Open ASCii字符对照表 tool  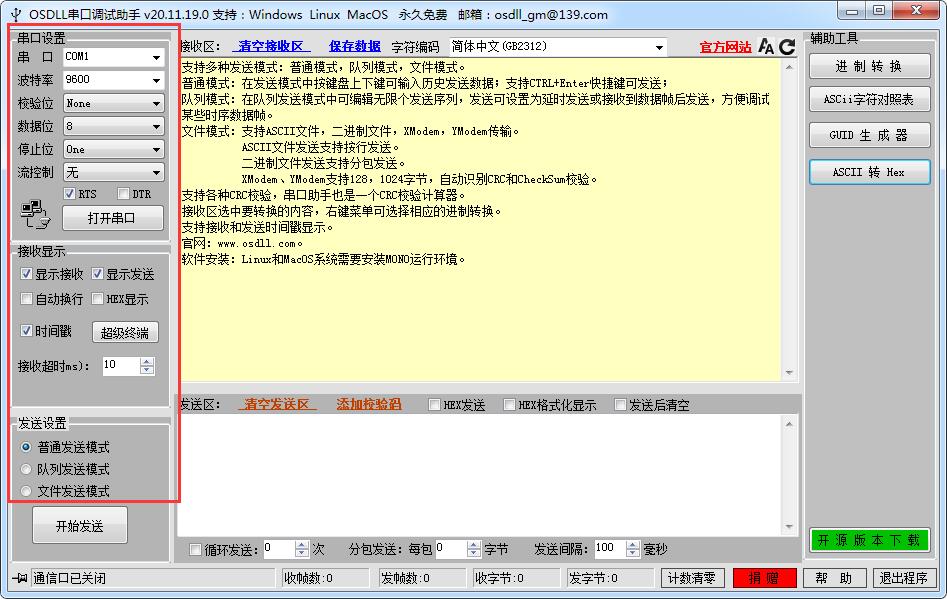(x=869, y=100)
